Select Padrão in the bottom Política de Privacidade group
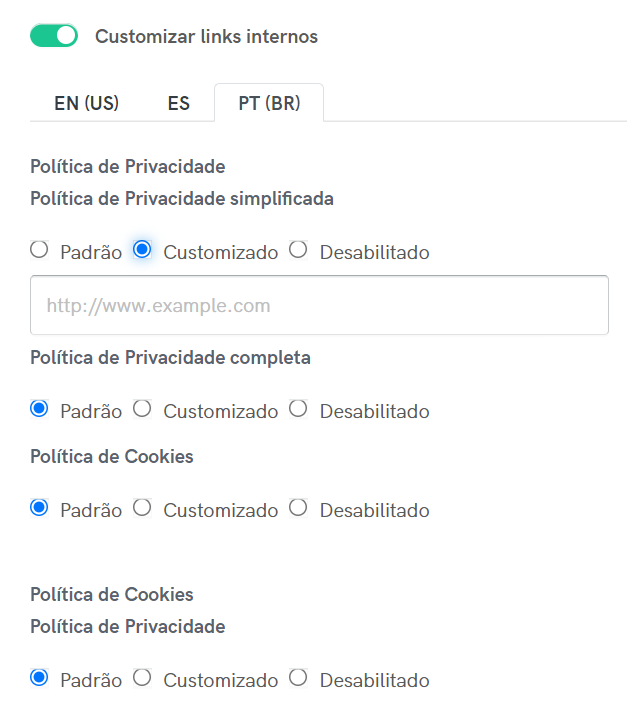The image size is (627, 721). [39, 678]
